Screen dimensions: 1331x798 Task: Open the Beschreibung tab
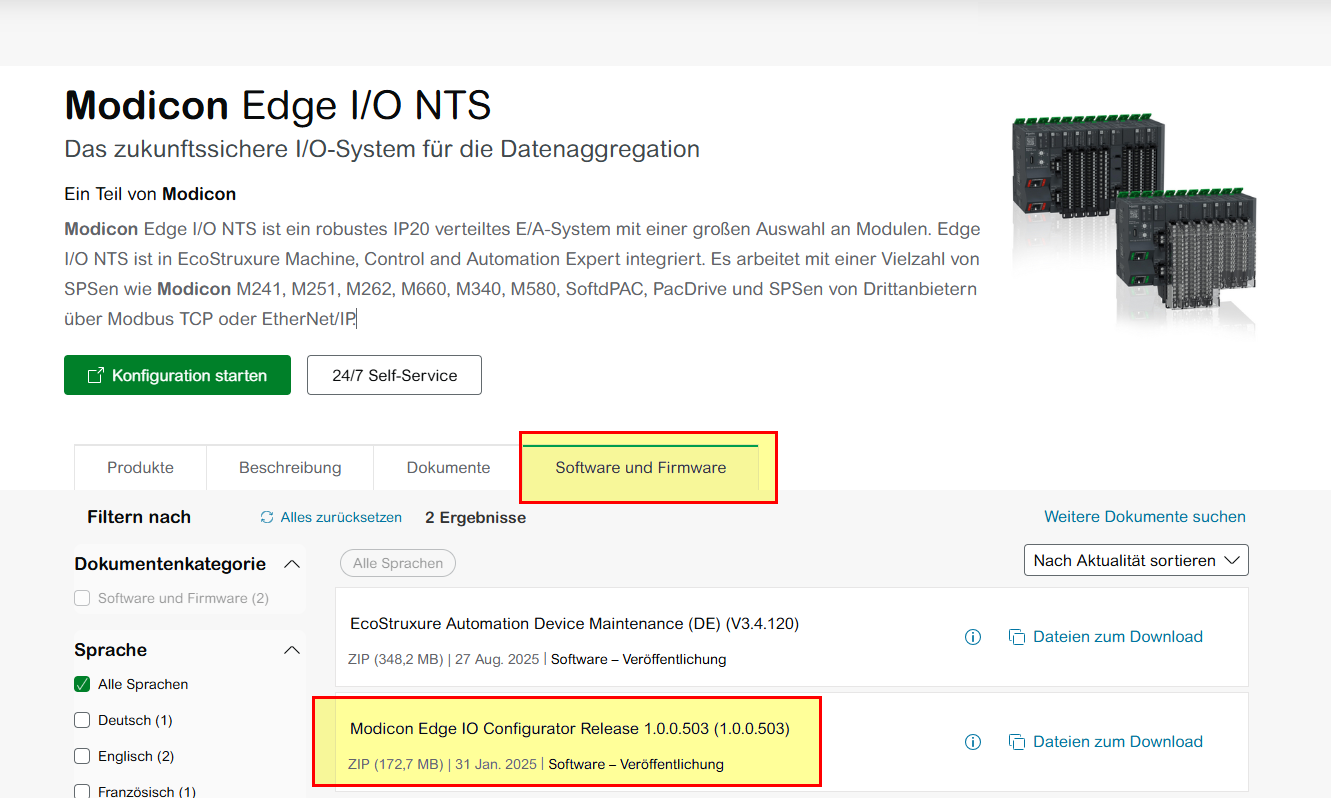pos(290,468)
